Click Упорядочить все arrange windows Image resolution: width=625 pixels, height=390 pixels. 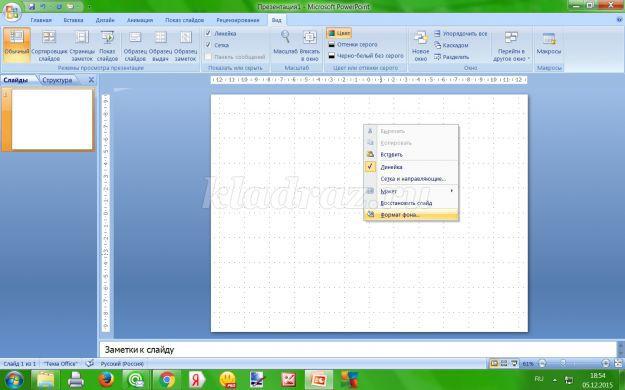click(x=460, y=34)
